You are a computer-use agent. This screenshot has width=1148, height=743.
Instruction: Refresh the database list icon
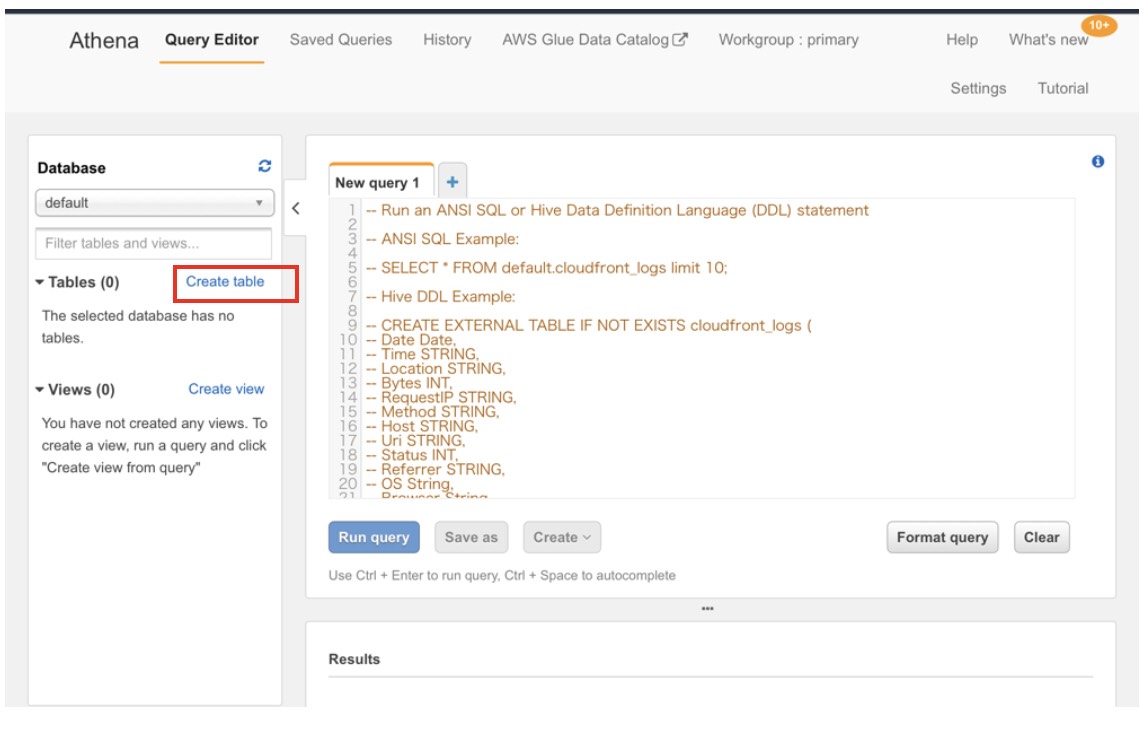(x=264, y=167)
